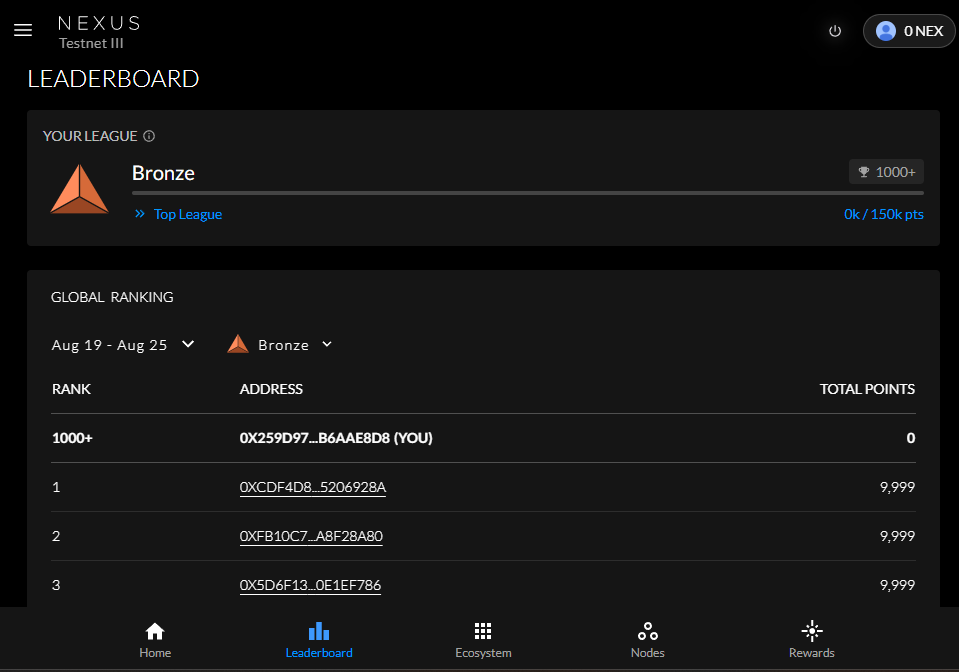The image size is (959, 672).
Task: Open the Nodes tab
Action: tap(647, 640)
